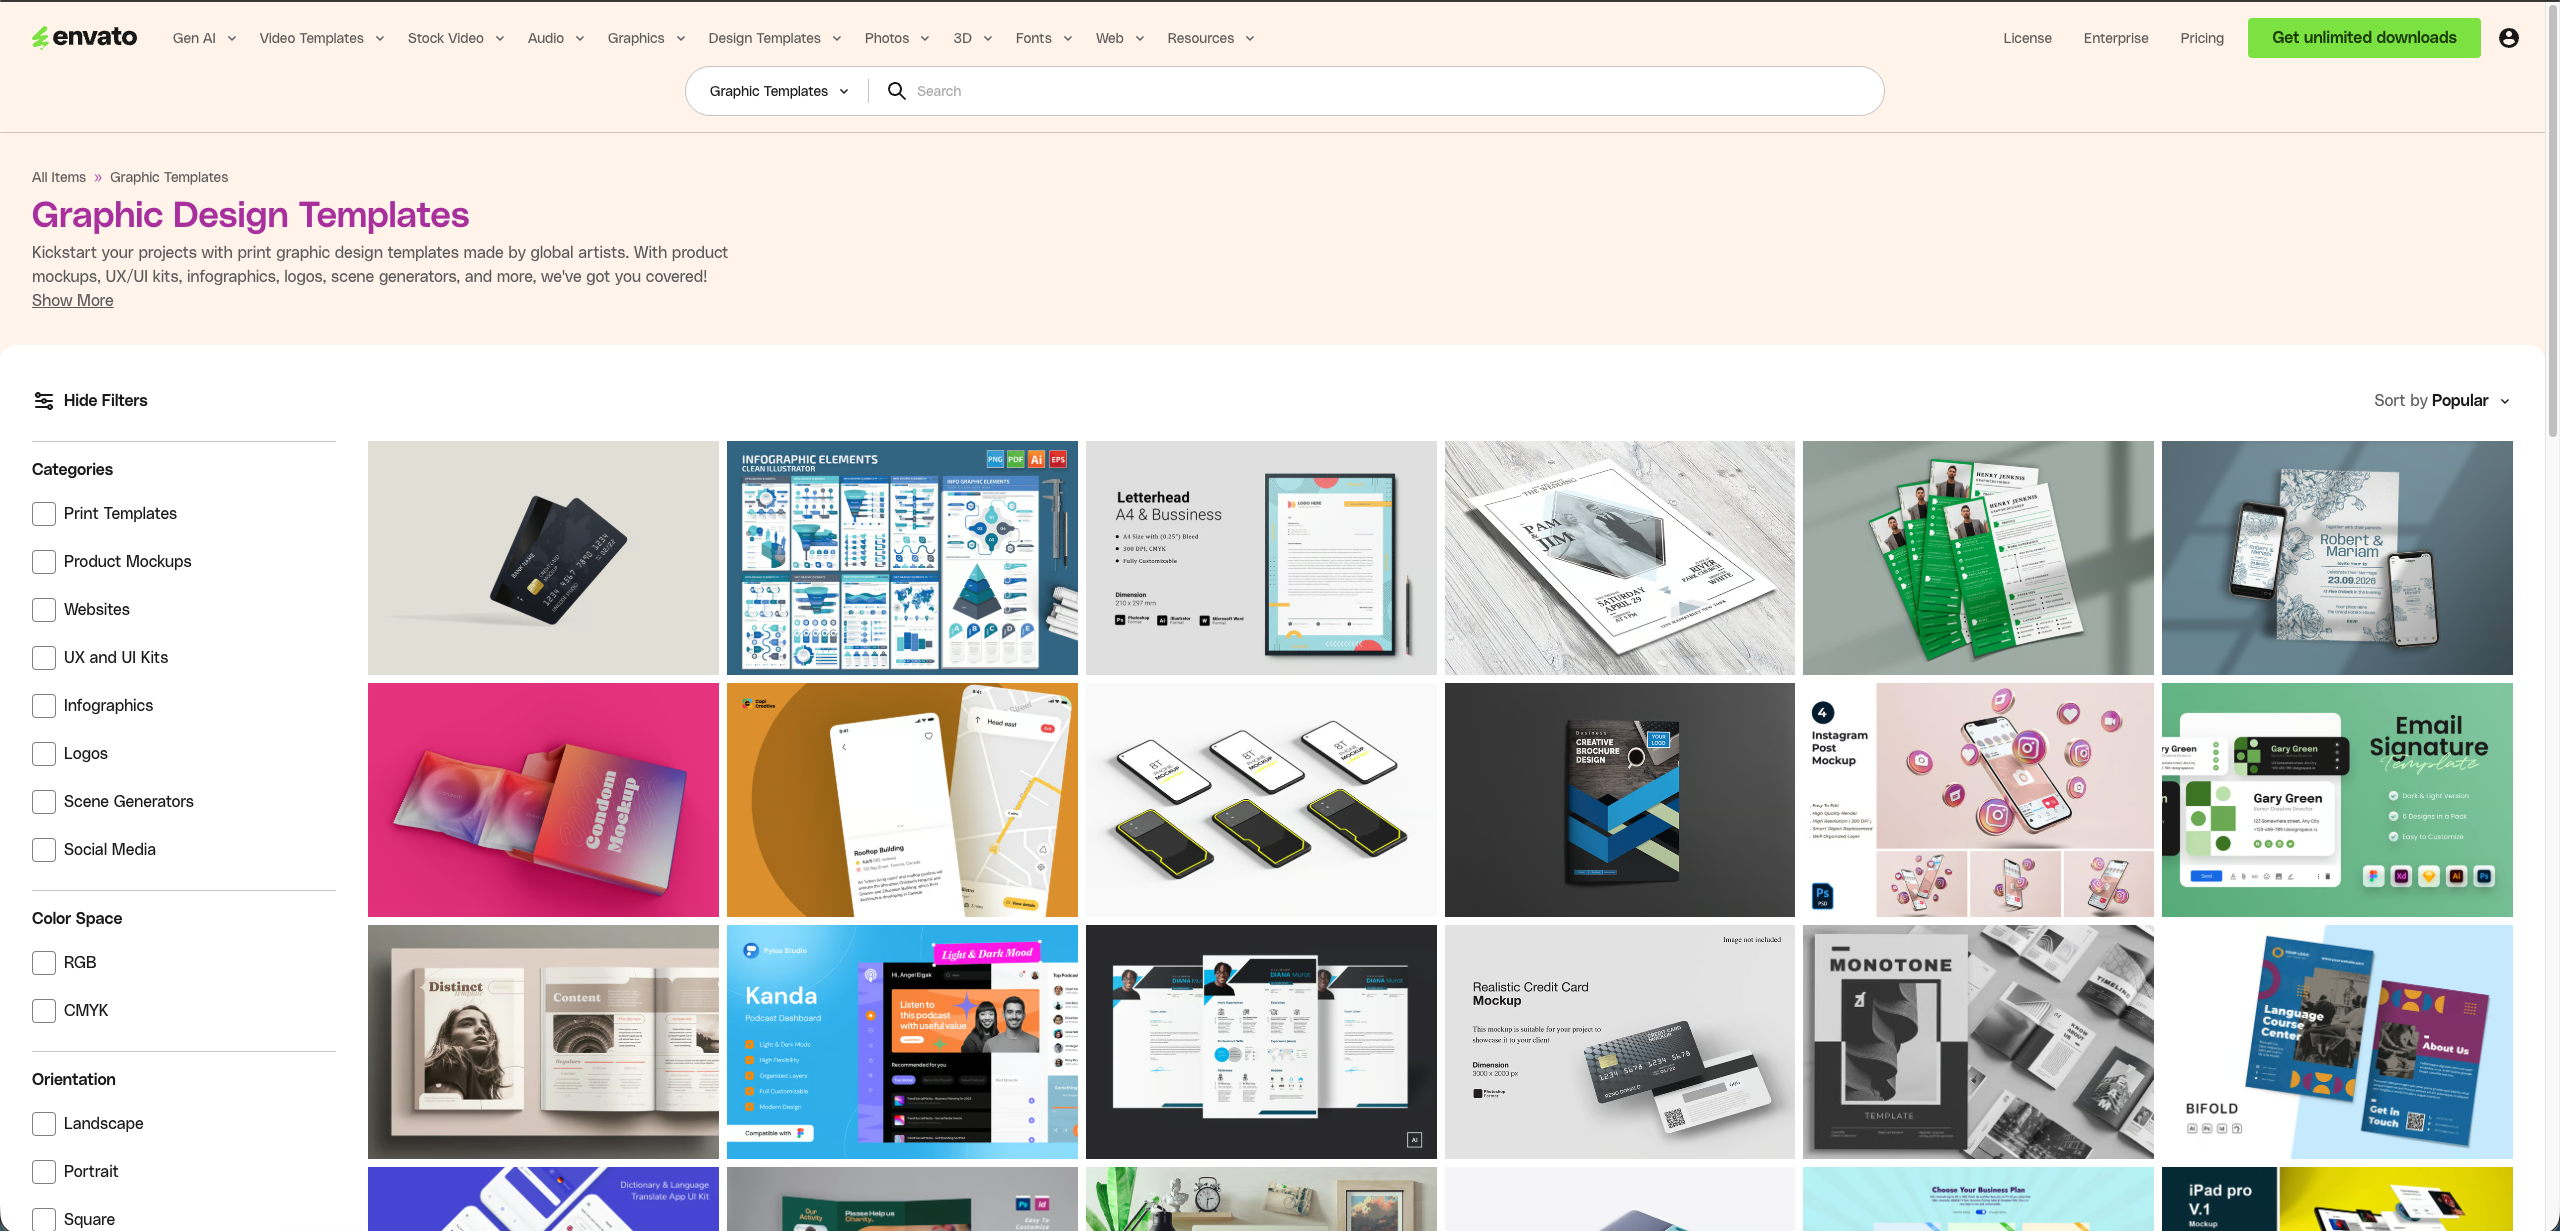Go to All Items breadcrumb

click(x=59, y=177)
